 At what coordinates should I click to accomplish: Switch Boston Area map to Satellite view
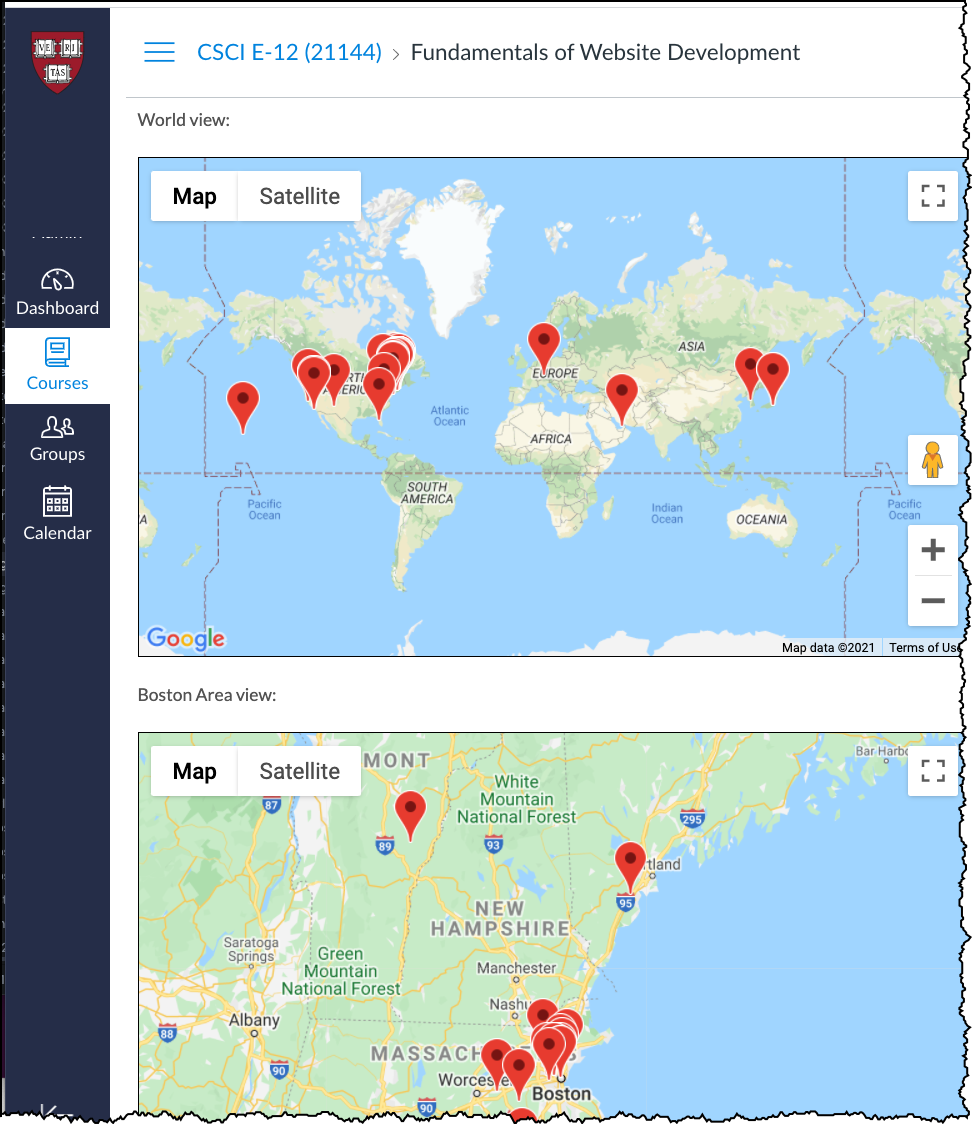pos(299,771)
